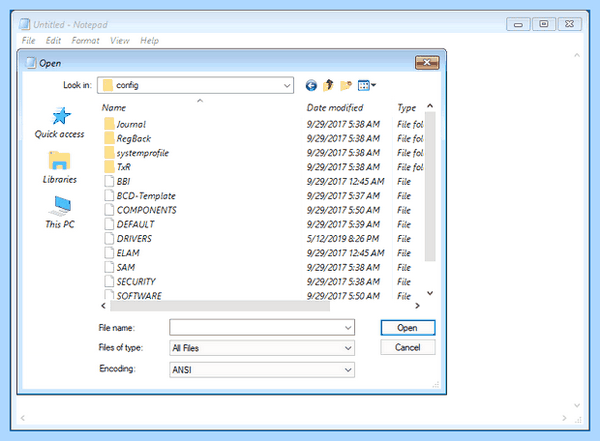Viewport: 600px width, 441px height.
Task: Select the BCD-Template file name text
Action: 146,196
